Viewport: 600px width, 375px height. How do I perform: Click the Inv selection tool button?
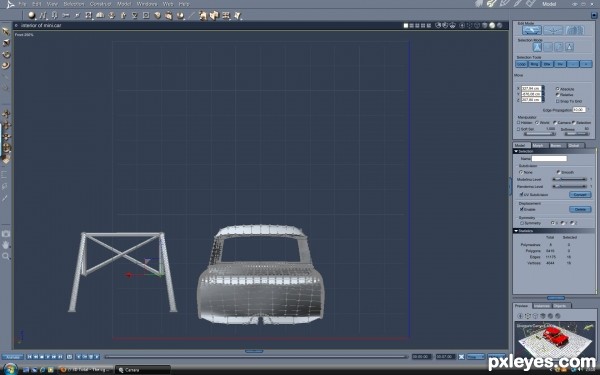point(560,64)
